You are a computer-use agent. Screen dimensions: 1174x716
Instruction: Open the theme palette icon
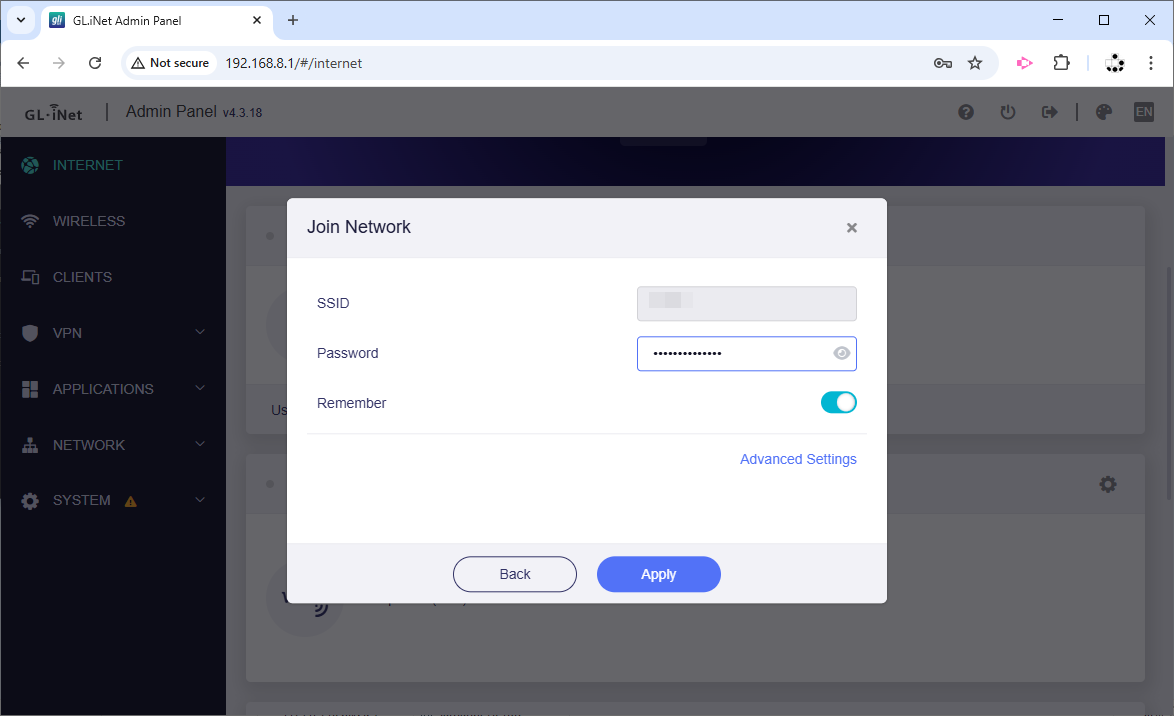1104,112
